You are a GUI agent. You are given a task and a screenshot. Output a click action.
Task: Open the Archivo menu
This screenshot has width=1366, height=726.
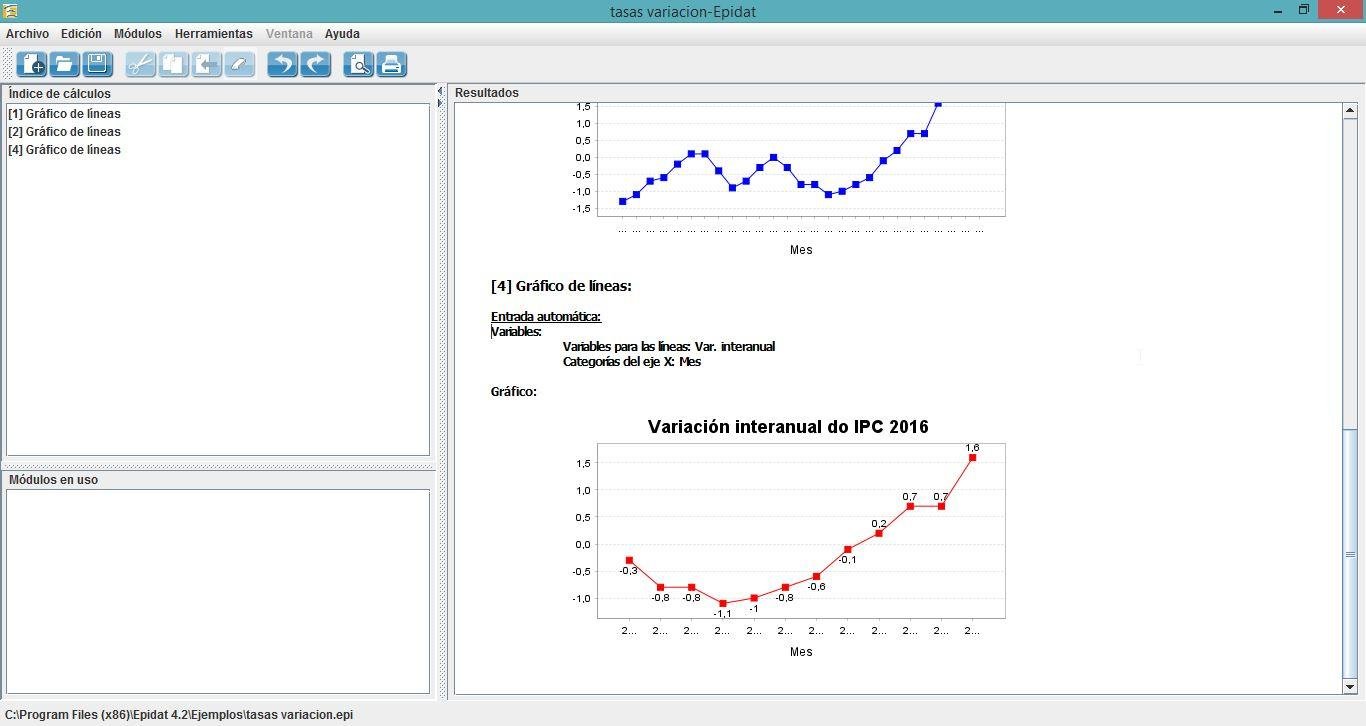(27, 33)
